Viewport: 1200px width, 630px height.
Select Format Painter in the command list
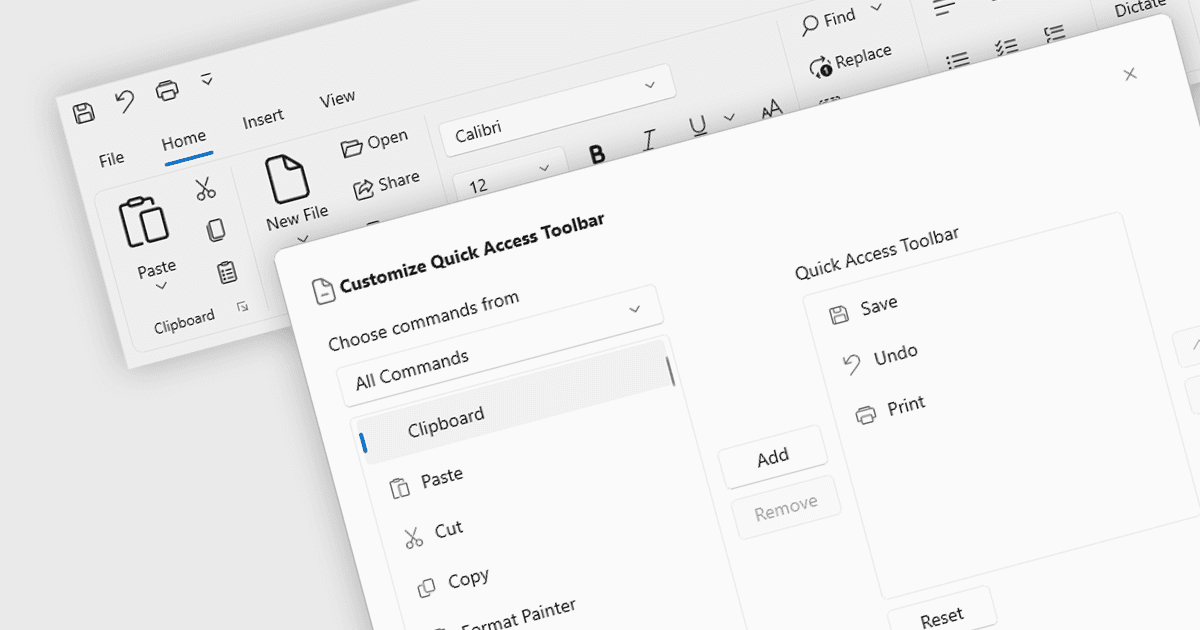519,614
